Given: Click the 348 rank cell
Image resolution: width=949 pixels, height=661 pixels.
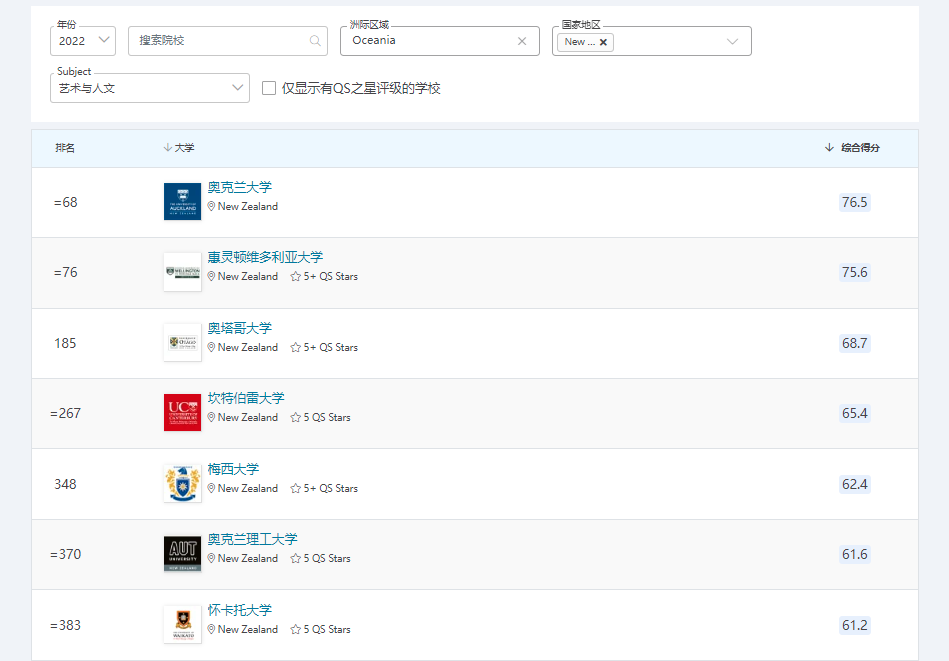Looking at the screenshot, I should (65, 484).
